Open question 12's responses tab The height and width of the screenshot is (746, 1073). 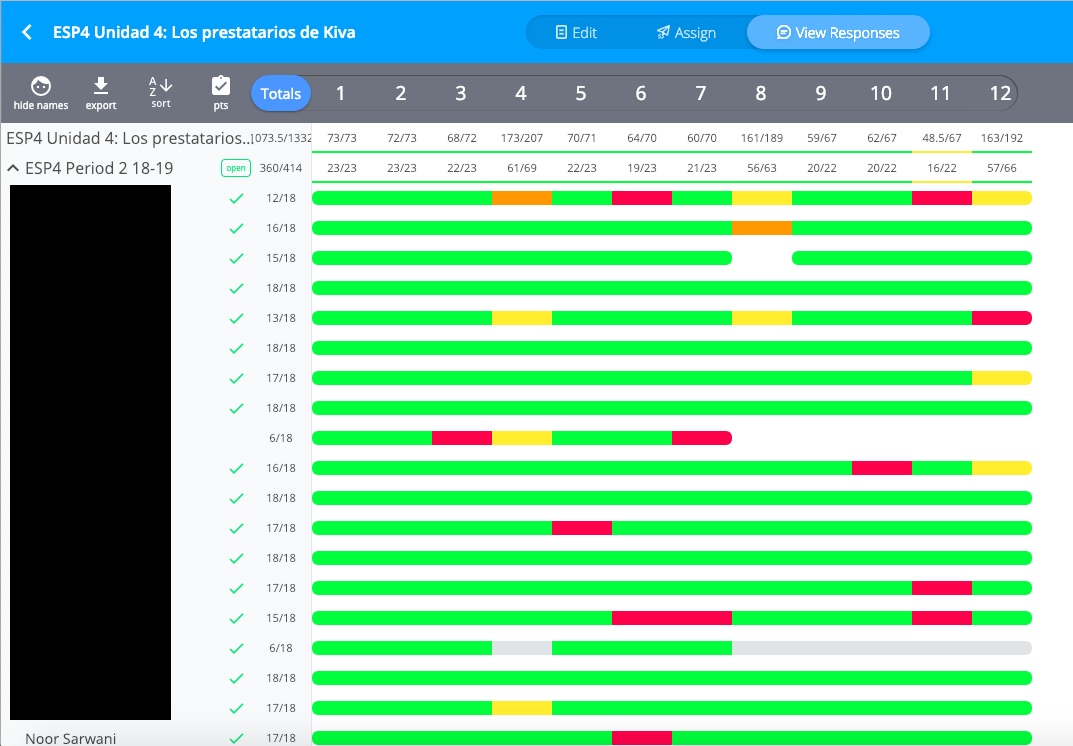(1000, 93)
